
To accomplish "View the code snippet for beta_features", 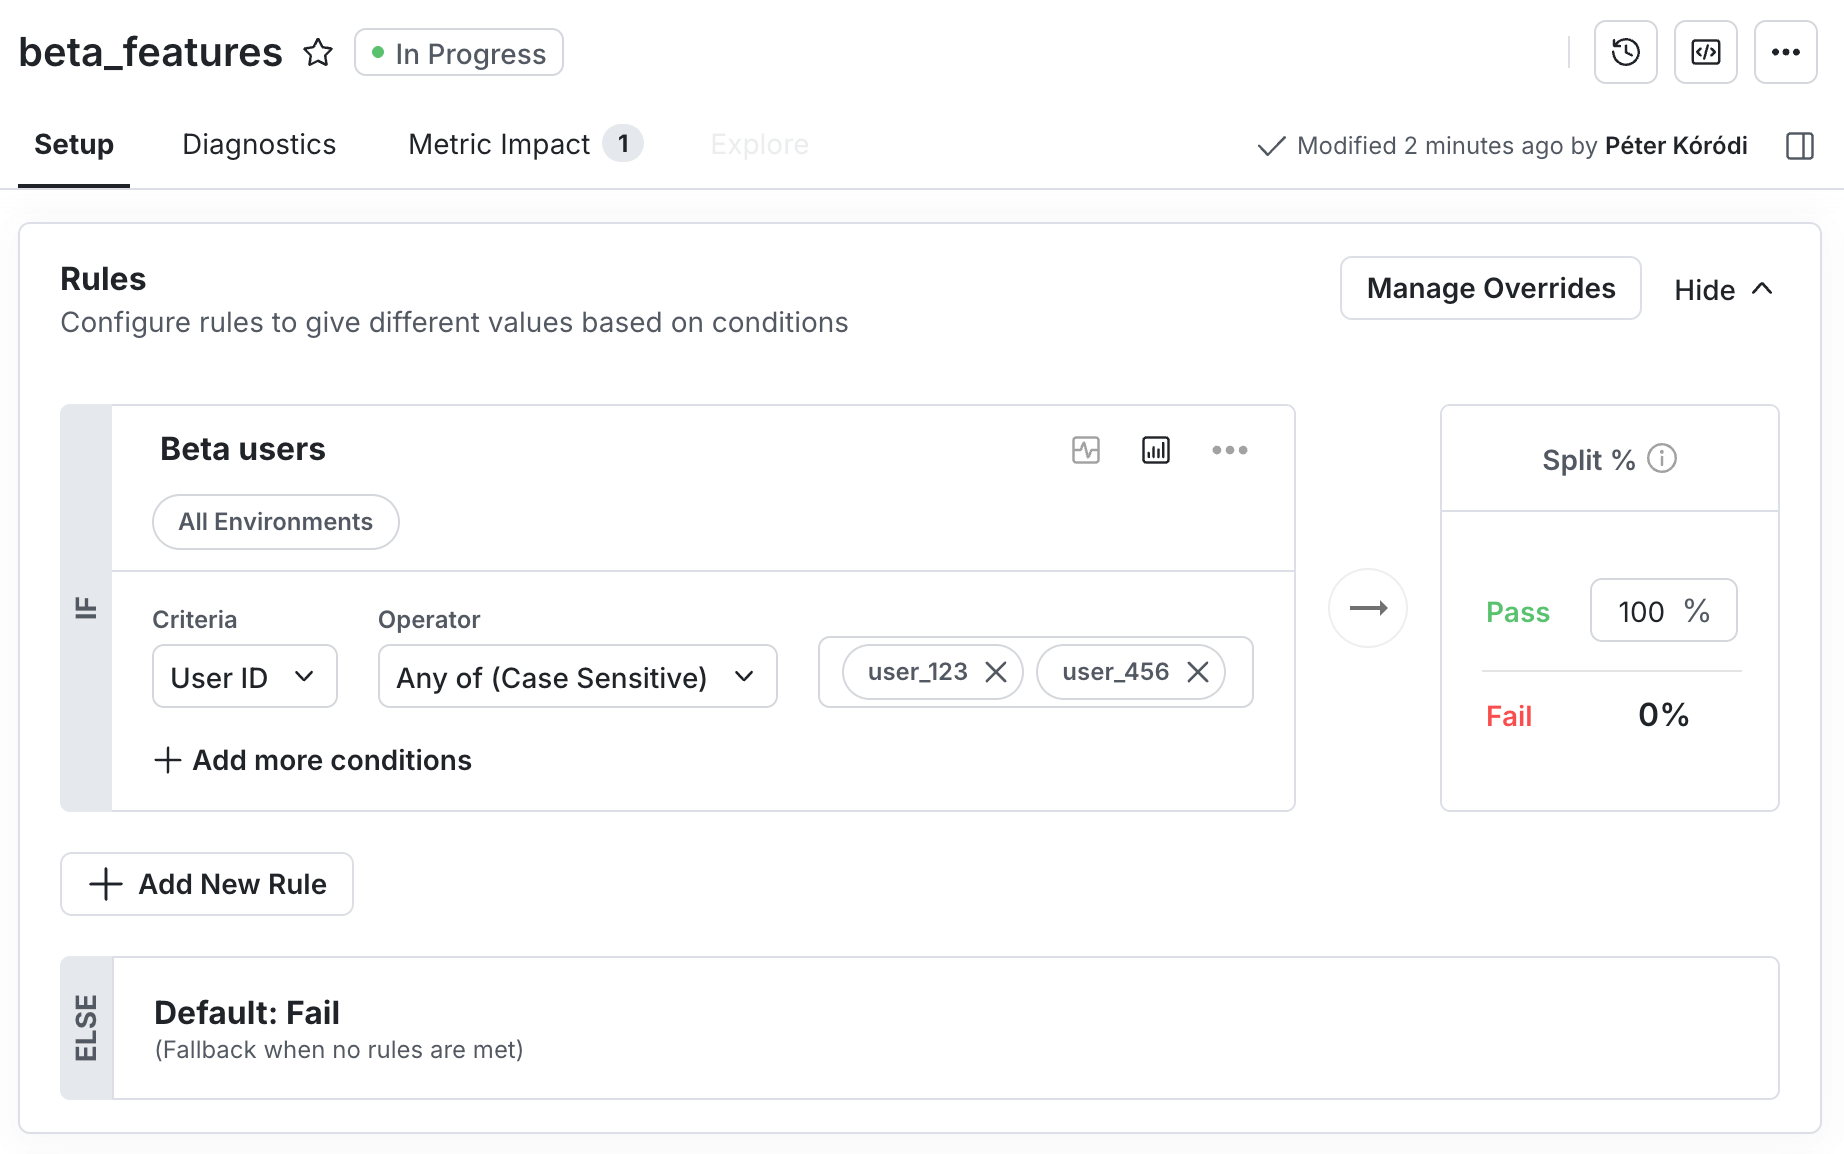I will 1705,52.
